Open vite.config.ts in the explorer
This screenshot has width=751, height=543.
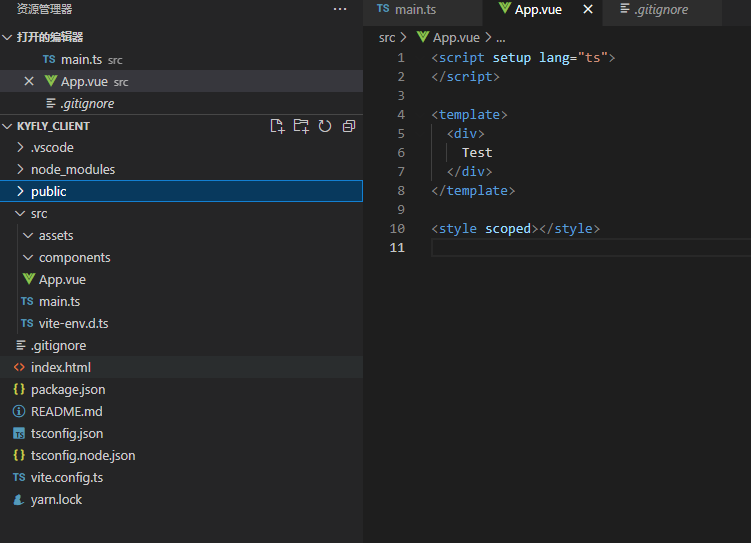(x=66, y=477)
